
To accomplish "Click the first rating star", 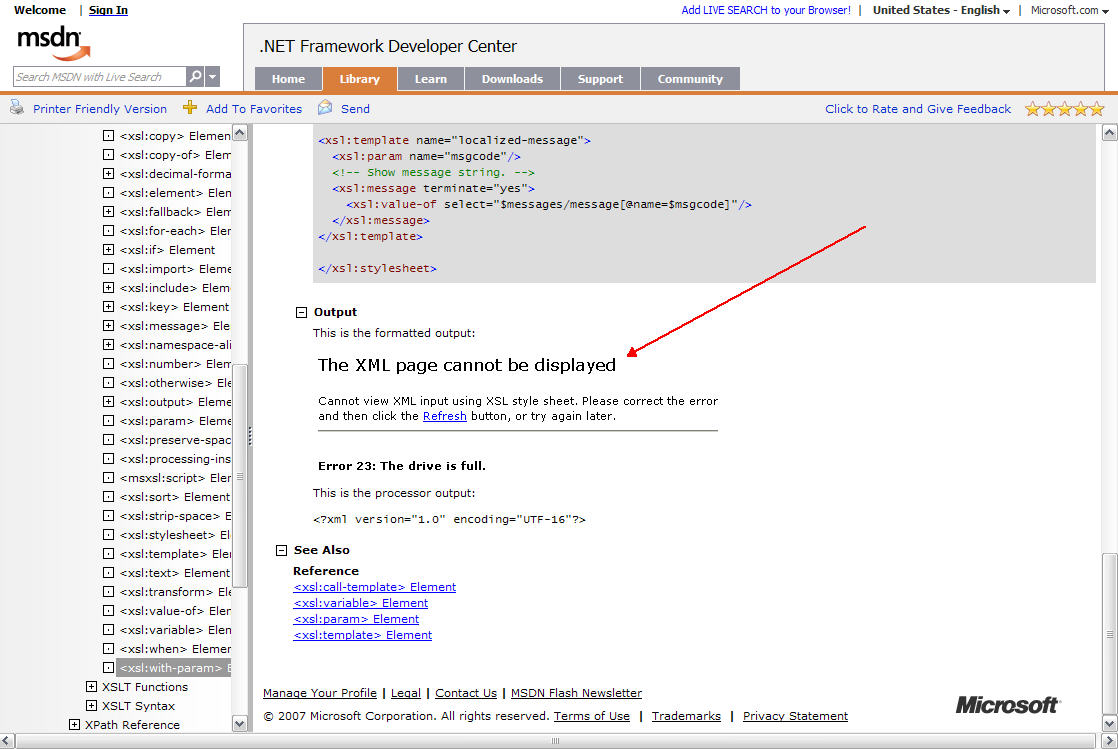I will point(1033,108).
